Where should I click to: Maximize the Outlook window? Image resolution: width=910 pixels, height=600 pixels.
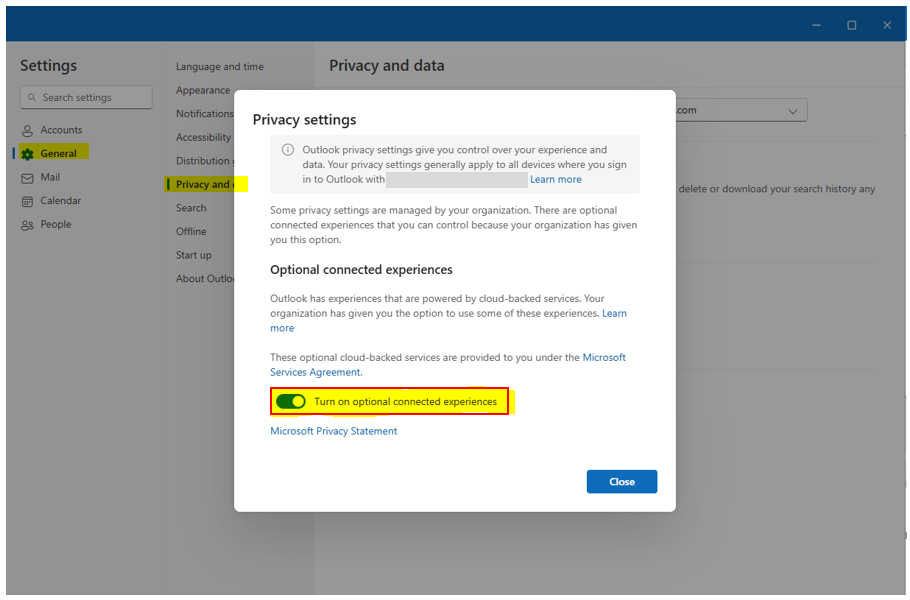pos(851,25)
